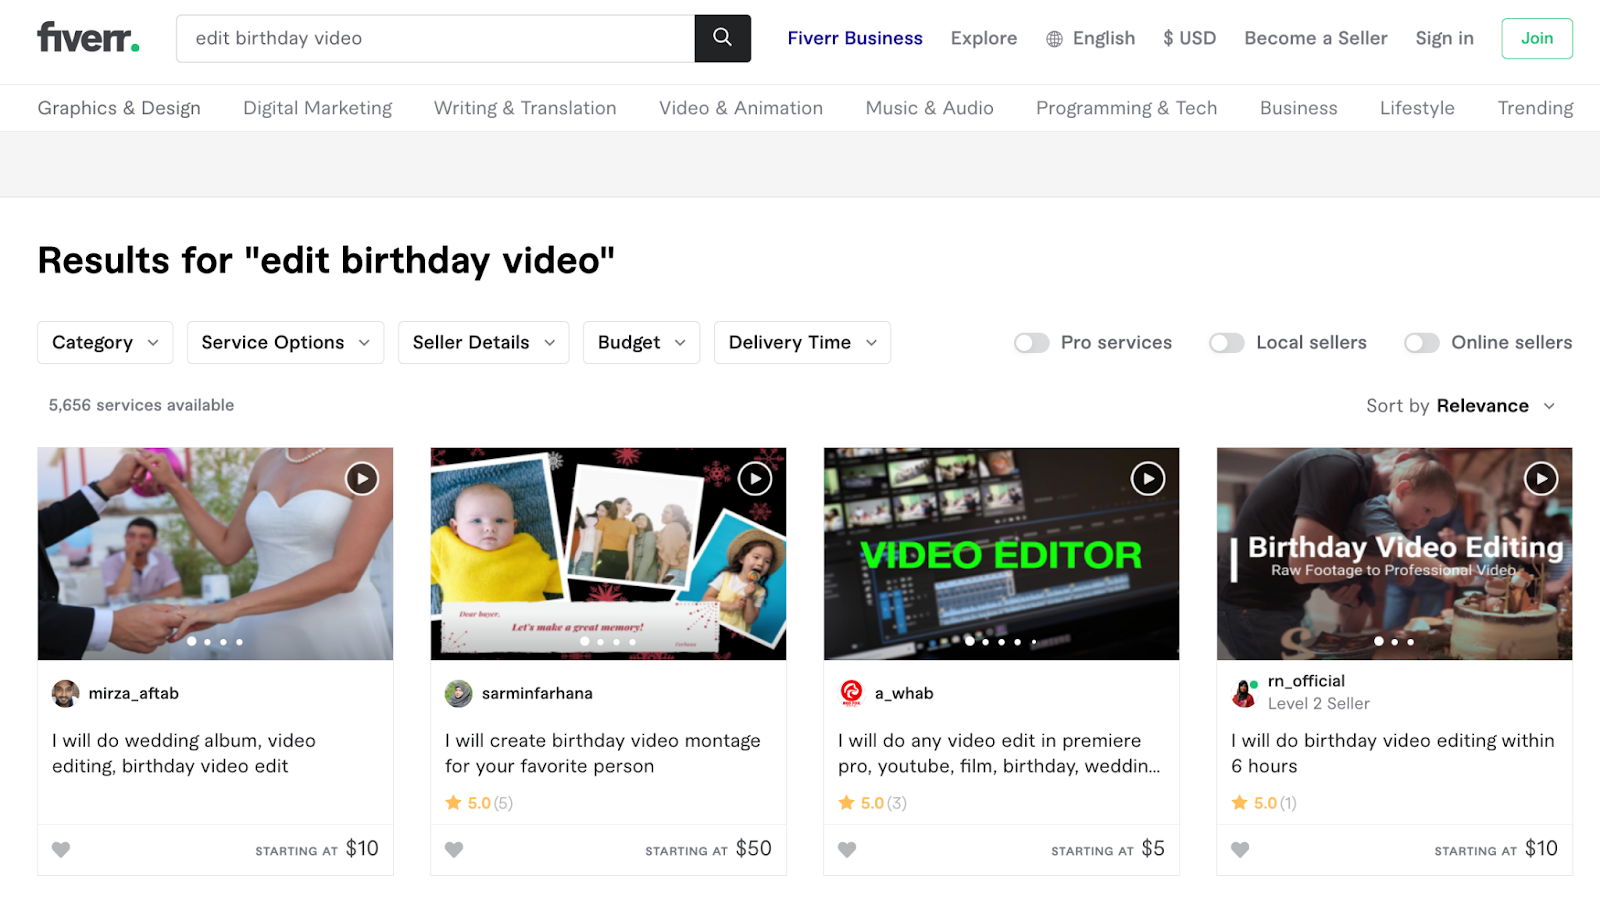Image resolution: width=1600 pixels, height=900 pixels.
Task: Favorite a_whab's gig with the heart
Action: click(x=847, y=850)
